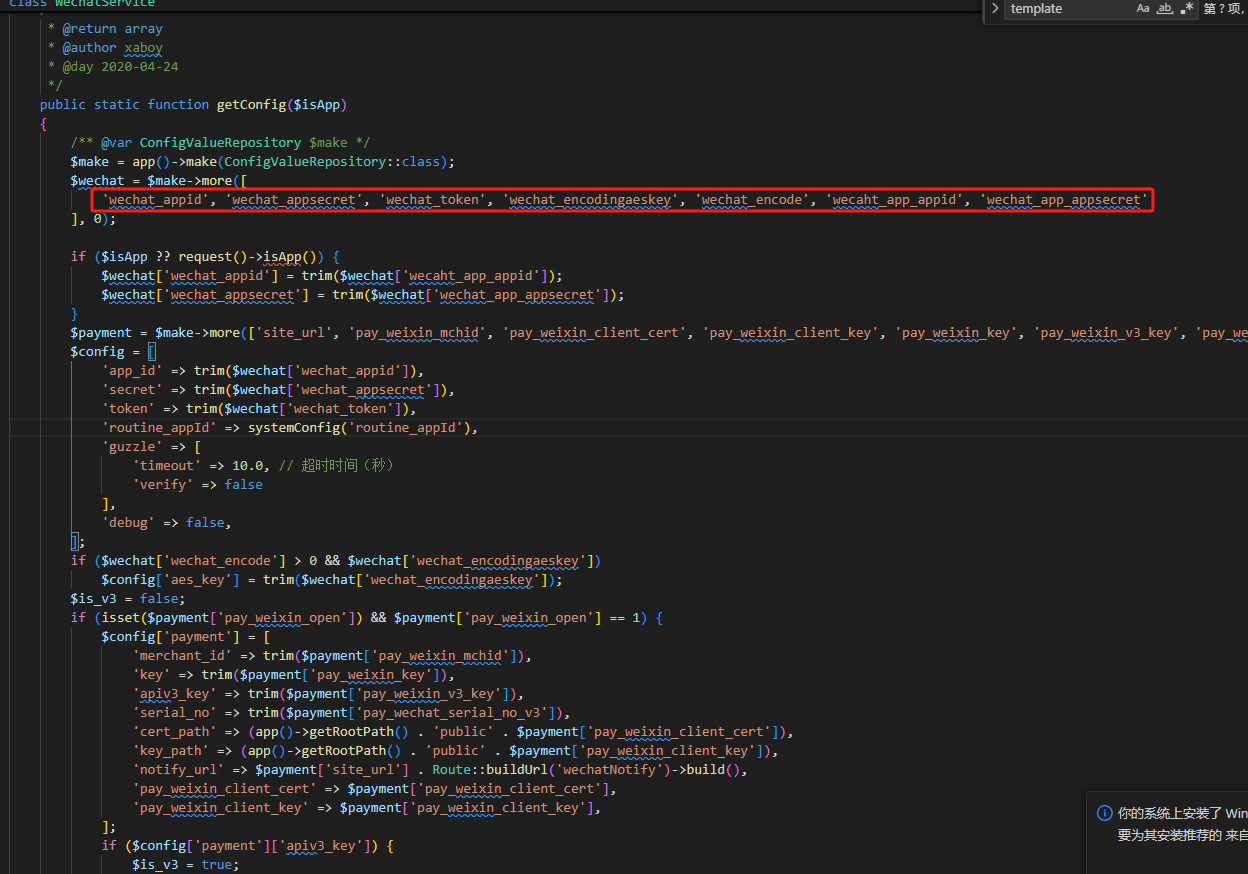Click the "@var ConfigValueRepository $make" comment
This screenshot has width=1248, height=874.
pyautogui.click(x=221, y=143)
